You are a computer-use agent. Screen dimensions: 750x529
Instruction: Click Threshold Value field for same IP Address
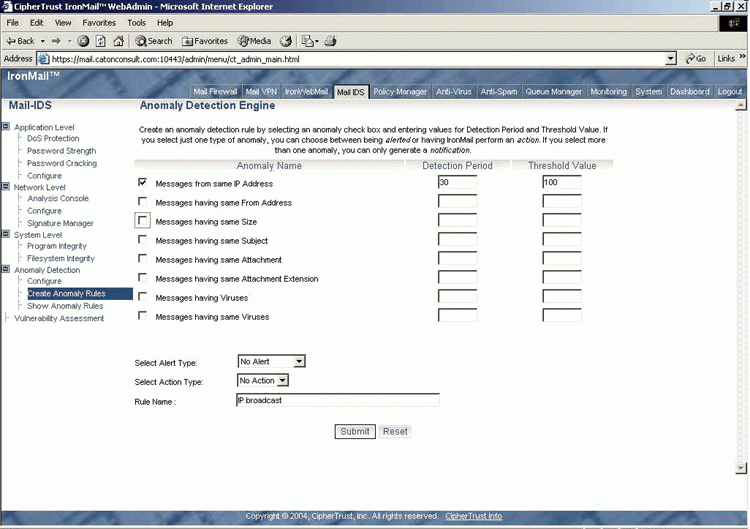tap(562, 182)
